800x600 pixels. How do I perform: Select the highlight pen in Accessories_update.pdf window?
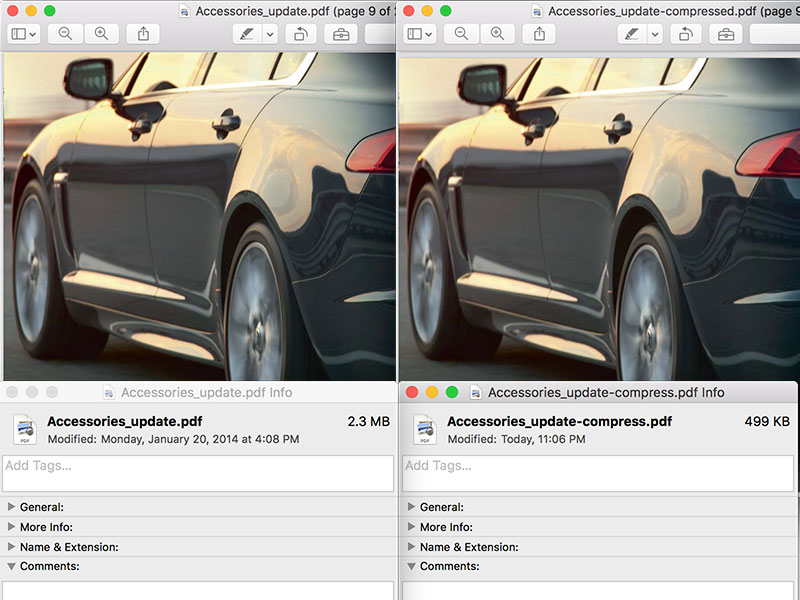click(247, 34)
